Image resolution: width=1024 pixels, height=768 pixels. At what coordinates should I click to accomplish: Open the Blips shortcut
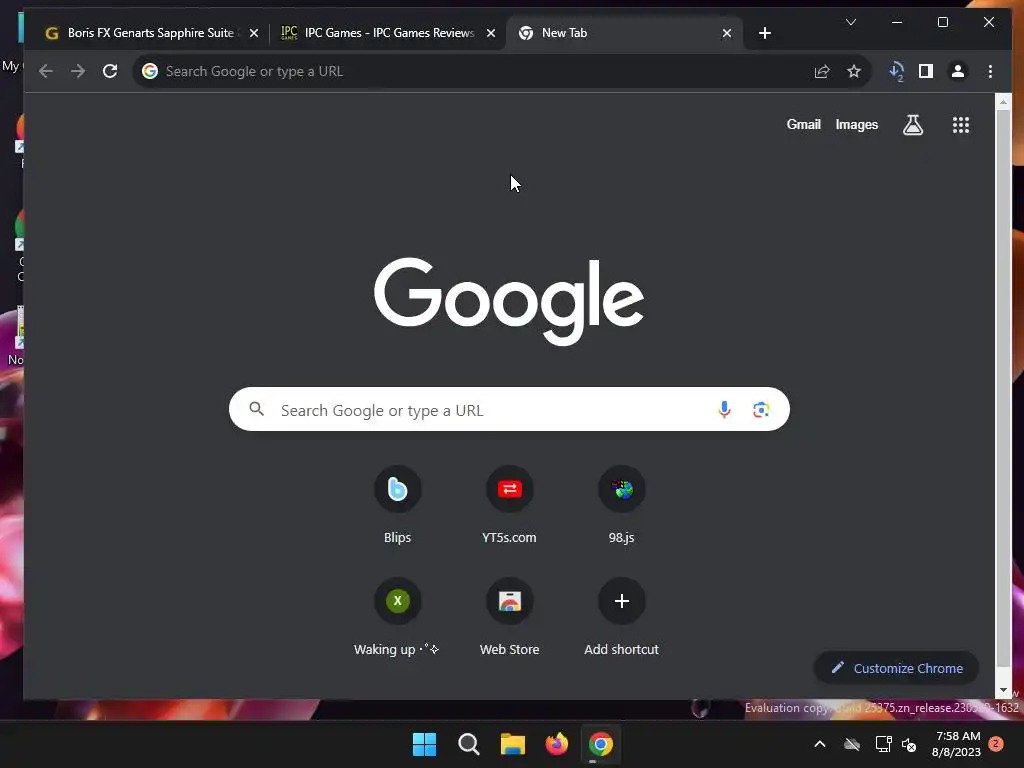(x=397, y=505)
